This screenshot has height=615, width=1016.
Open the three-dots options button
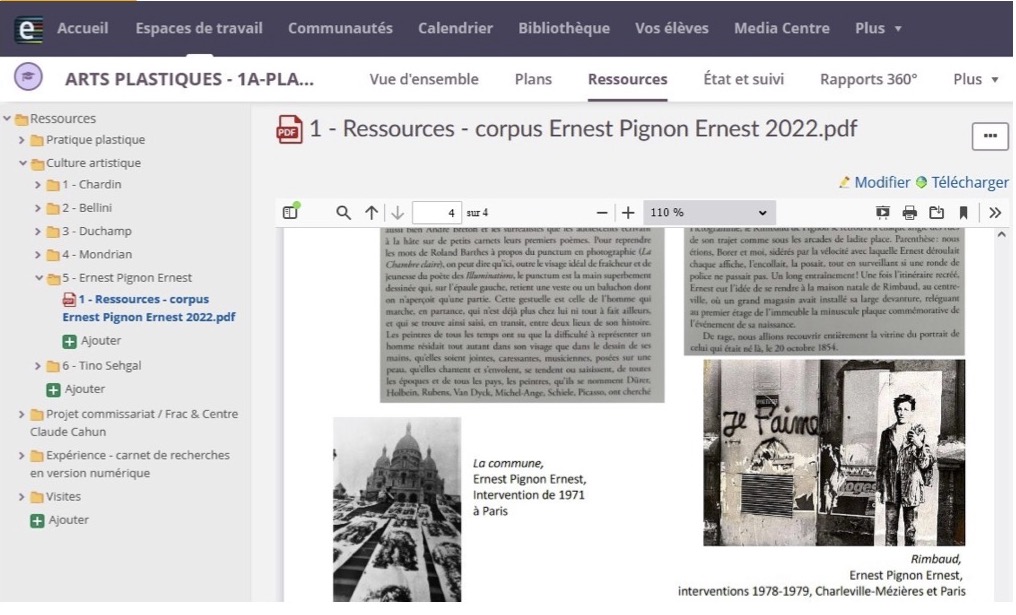coord(989,136)
